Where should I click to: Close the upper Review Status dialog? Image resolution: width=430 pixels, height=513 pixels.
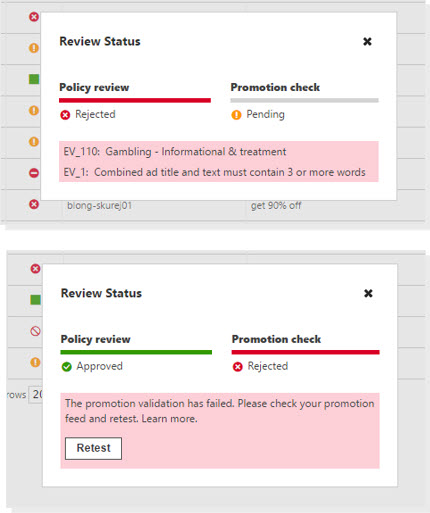tap(367, 41)
